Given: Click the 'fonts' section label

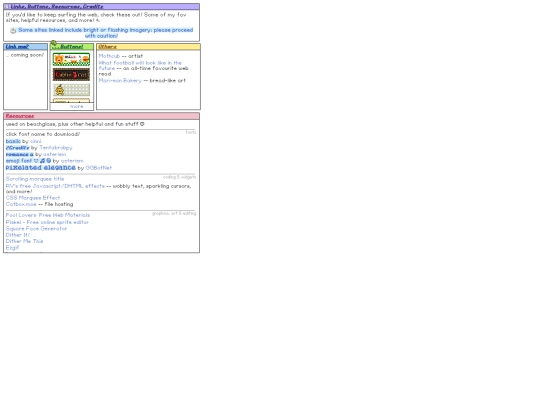Looking at the screenshot, I should tap(191, 132).
